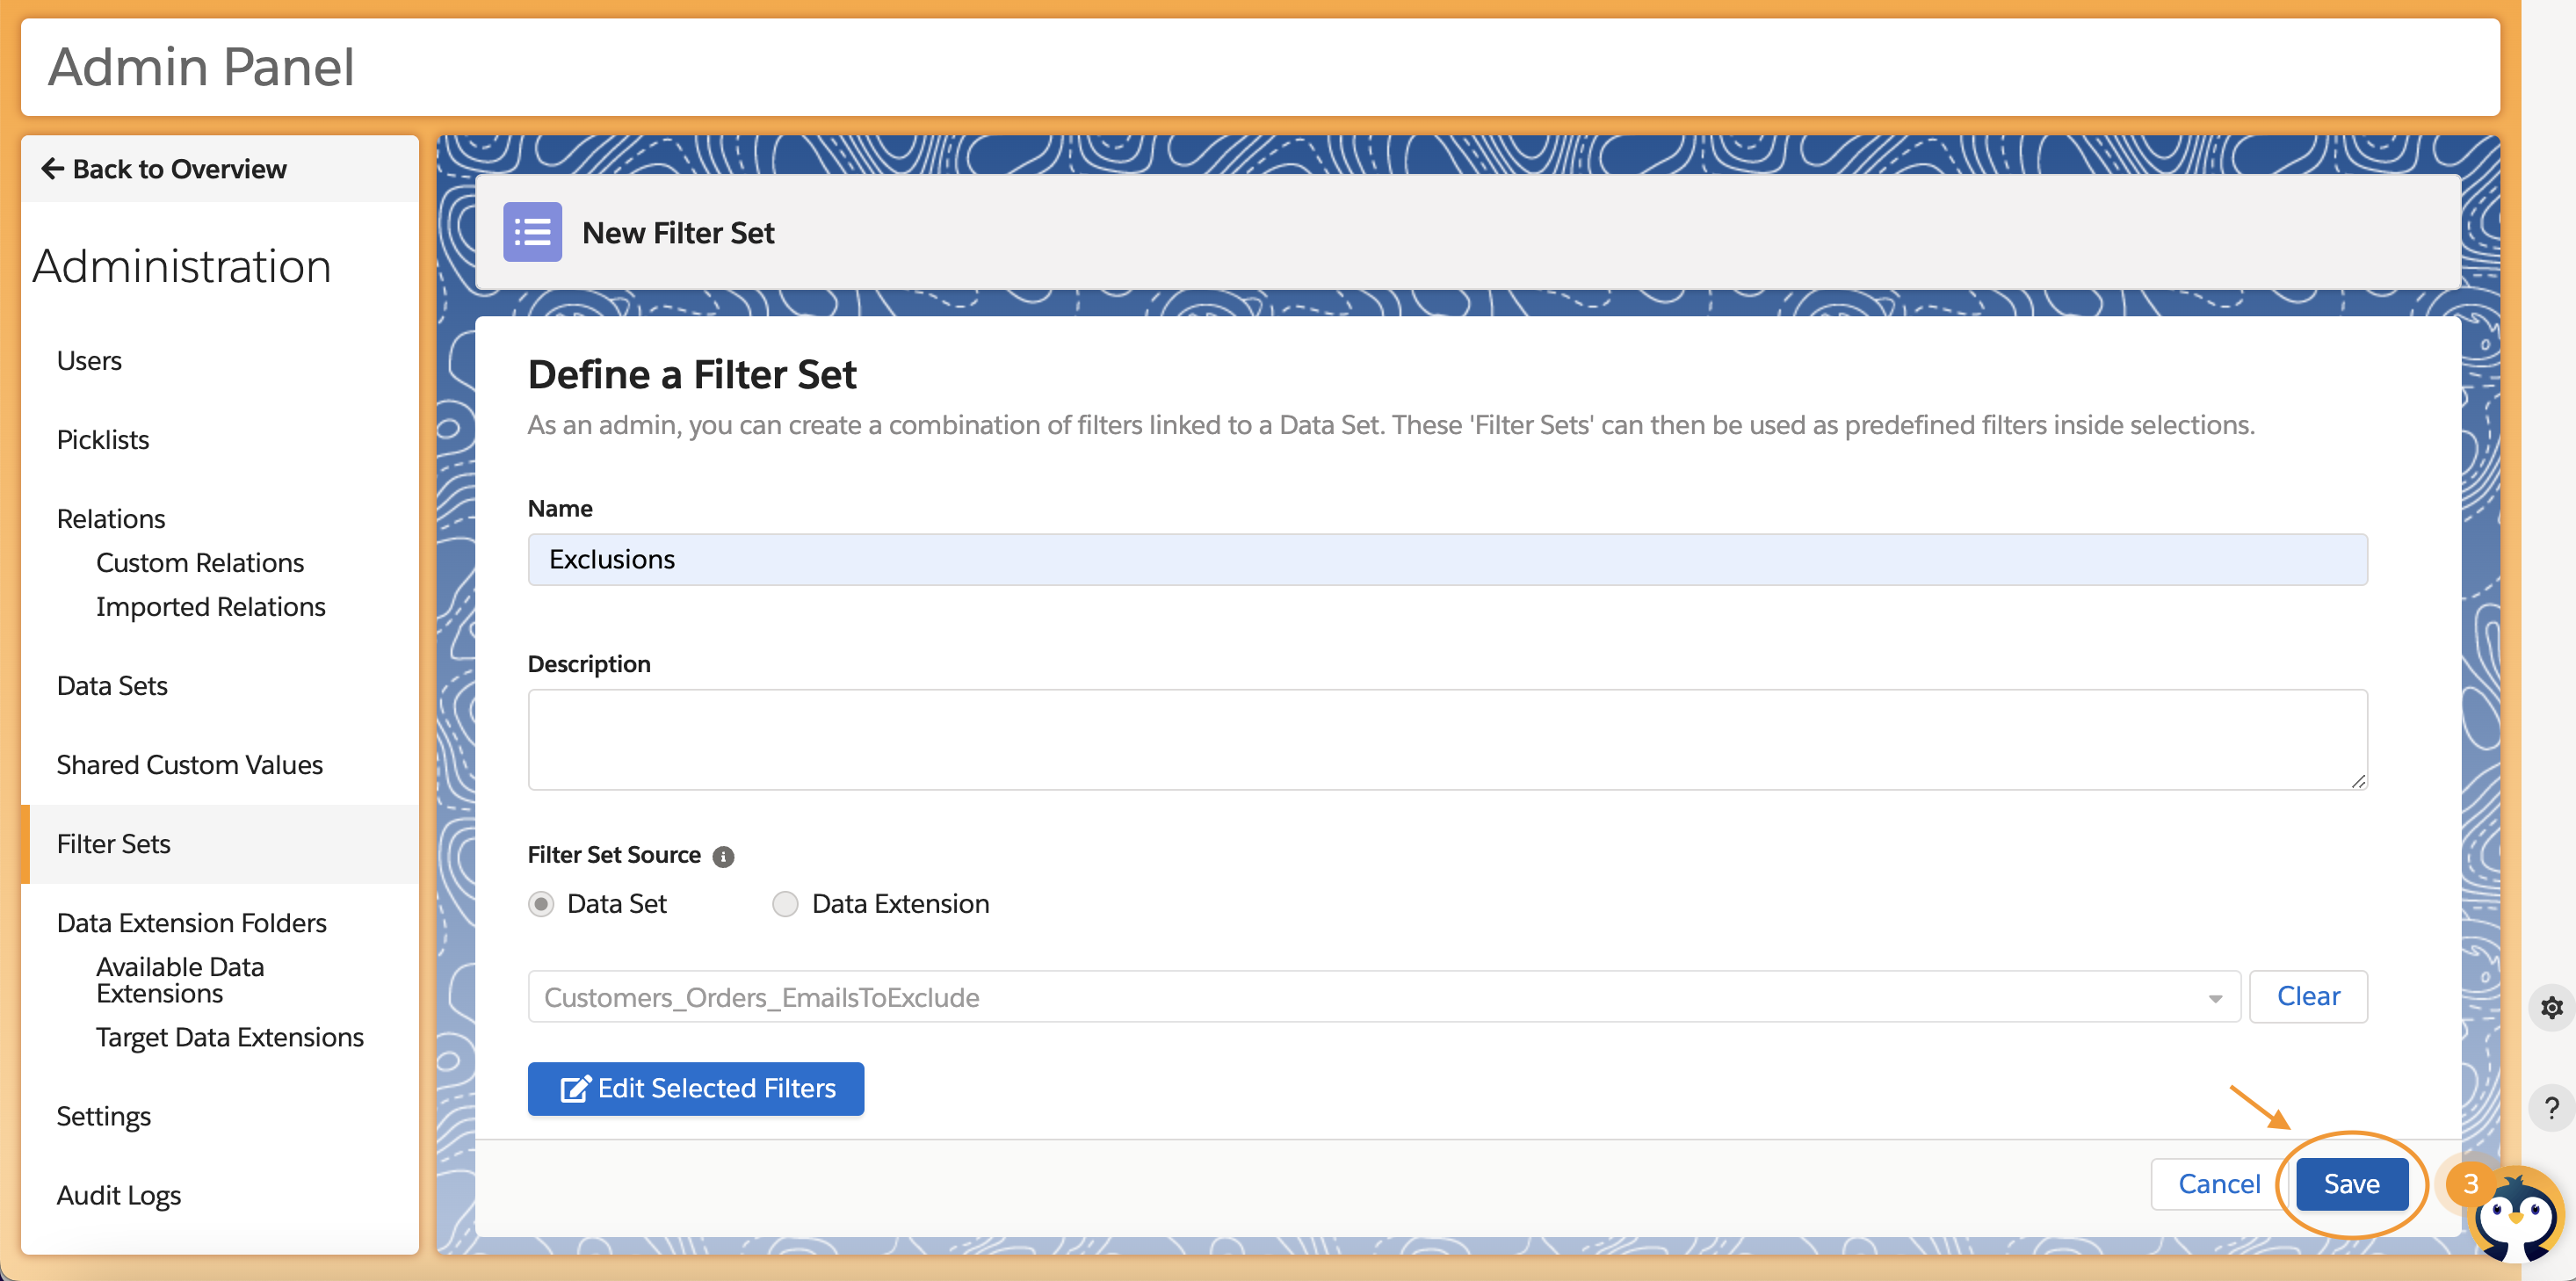Viewport: 2576px width, 1281px height.
Task: Click the Filter Set Source info icon
Action: pyautogui.click(x=723, y=857)
